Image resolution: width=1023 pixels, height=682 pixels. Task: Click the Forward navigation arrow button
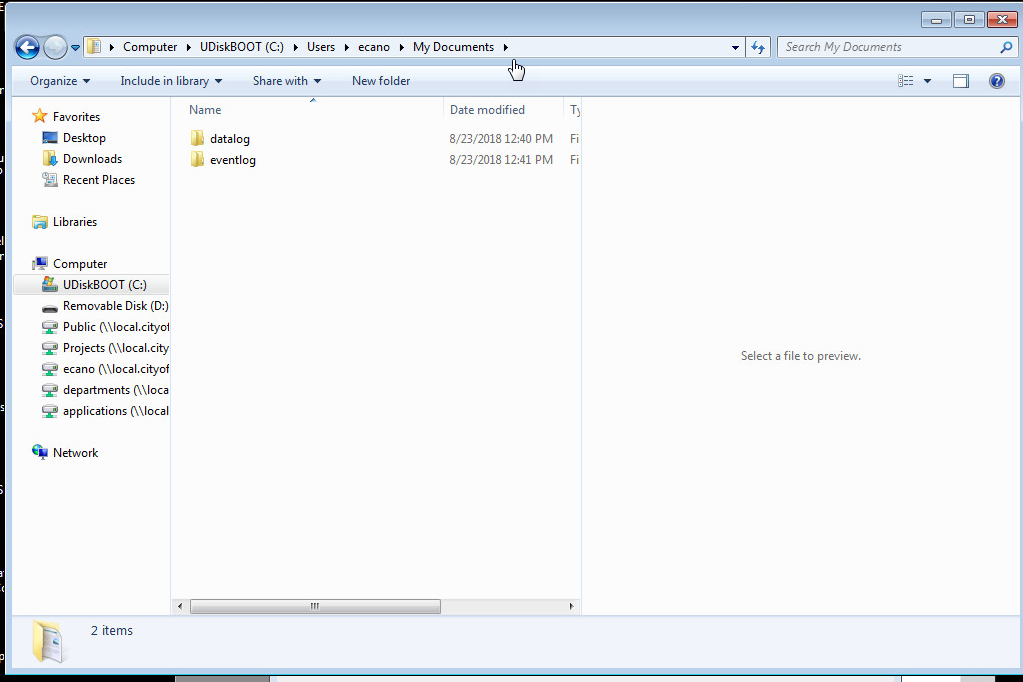click(55, 47)
